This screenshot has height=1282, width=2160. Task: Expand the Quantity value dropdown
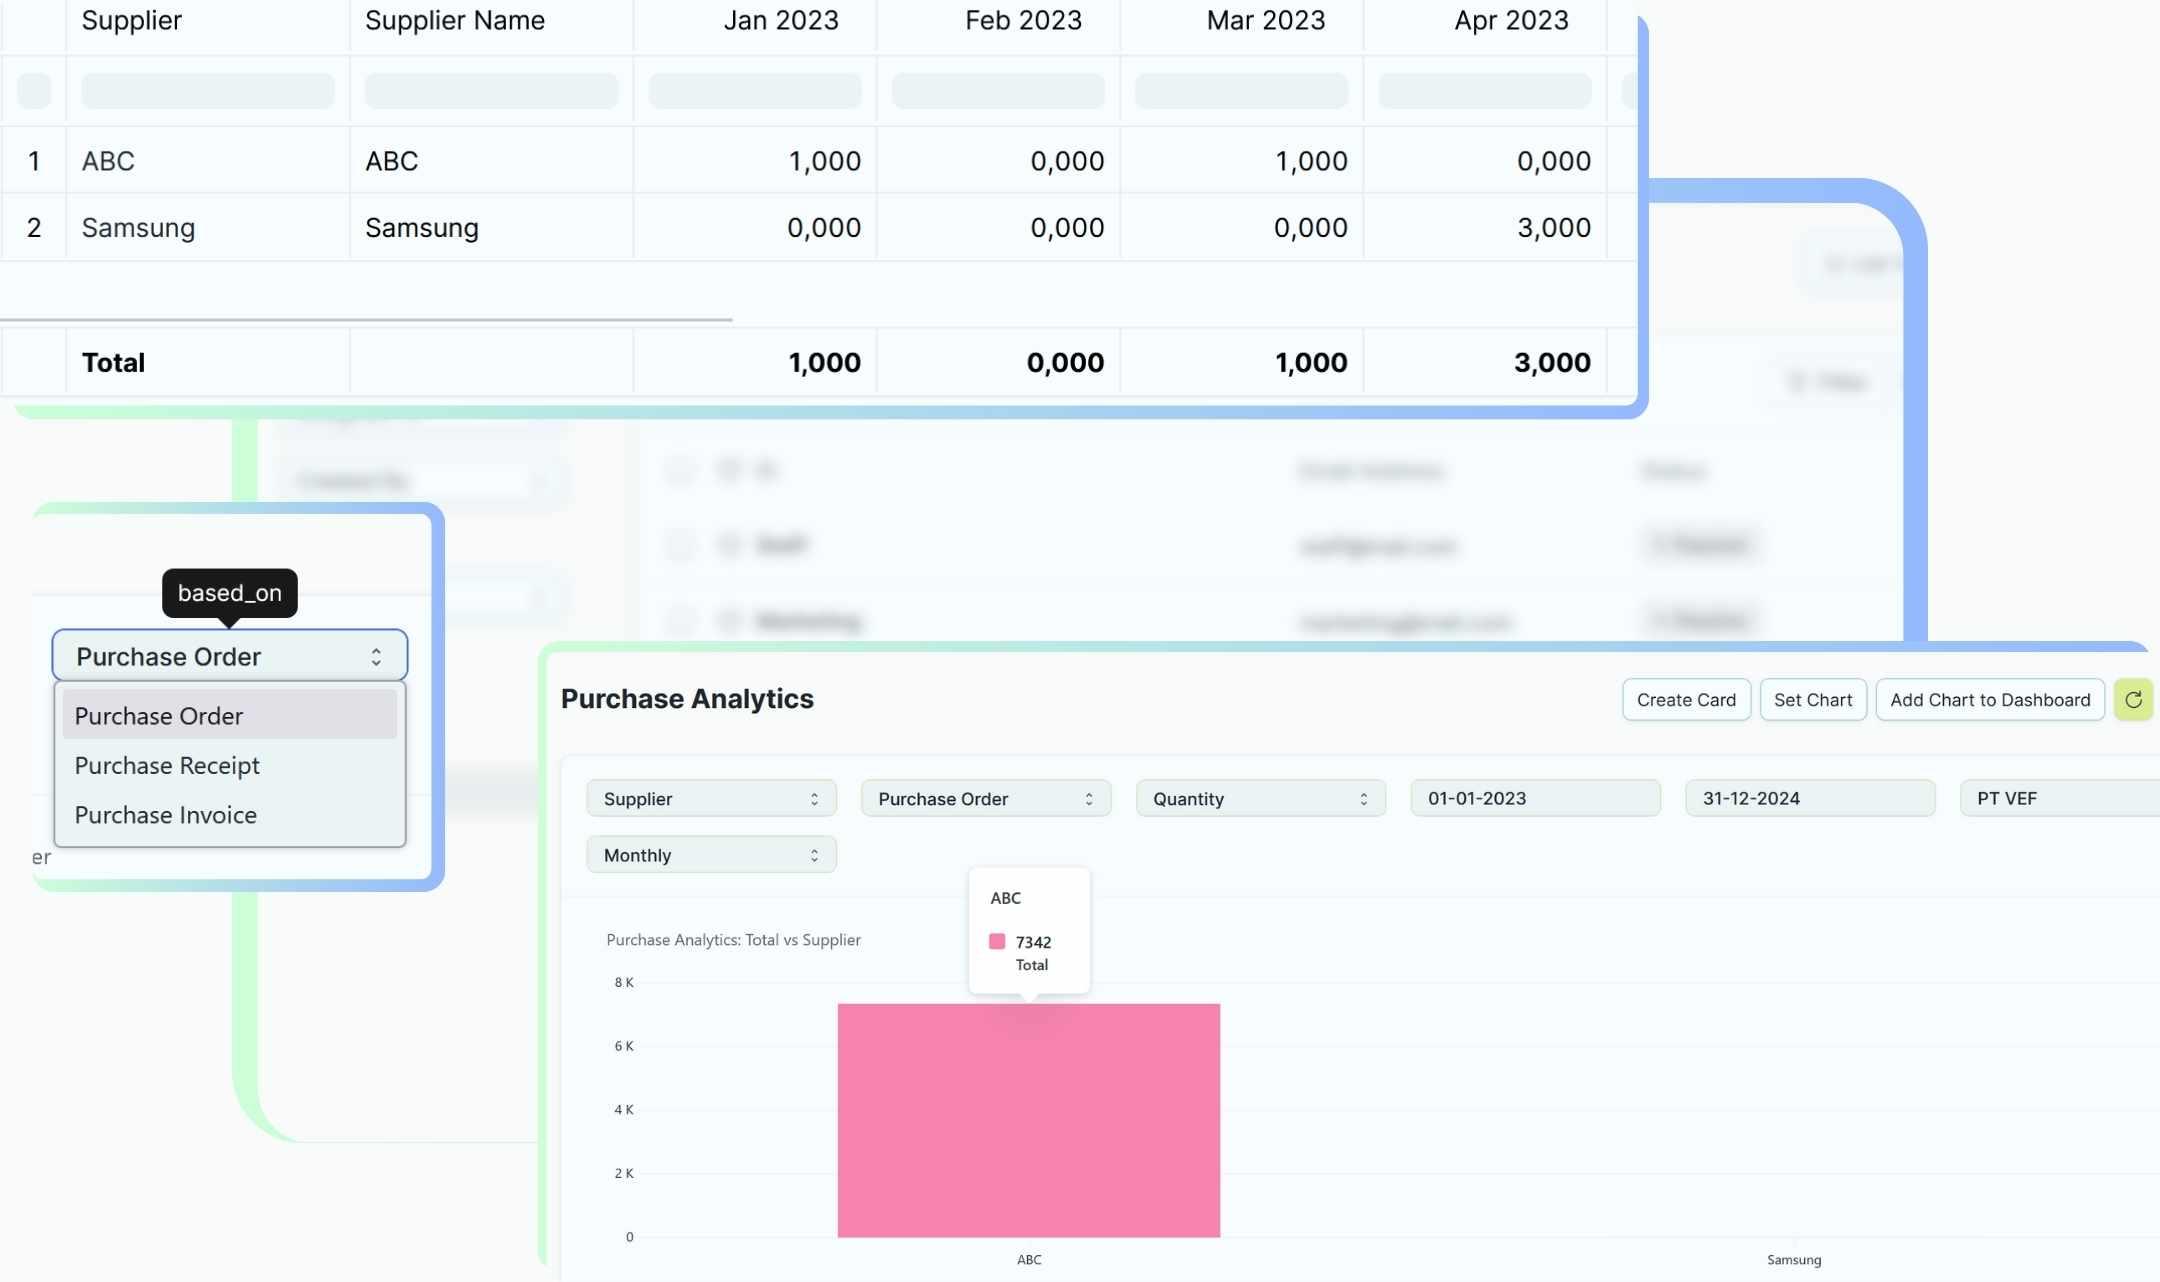click(x=1260, y=798)
